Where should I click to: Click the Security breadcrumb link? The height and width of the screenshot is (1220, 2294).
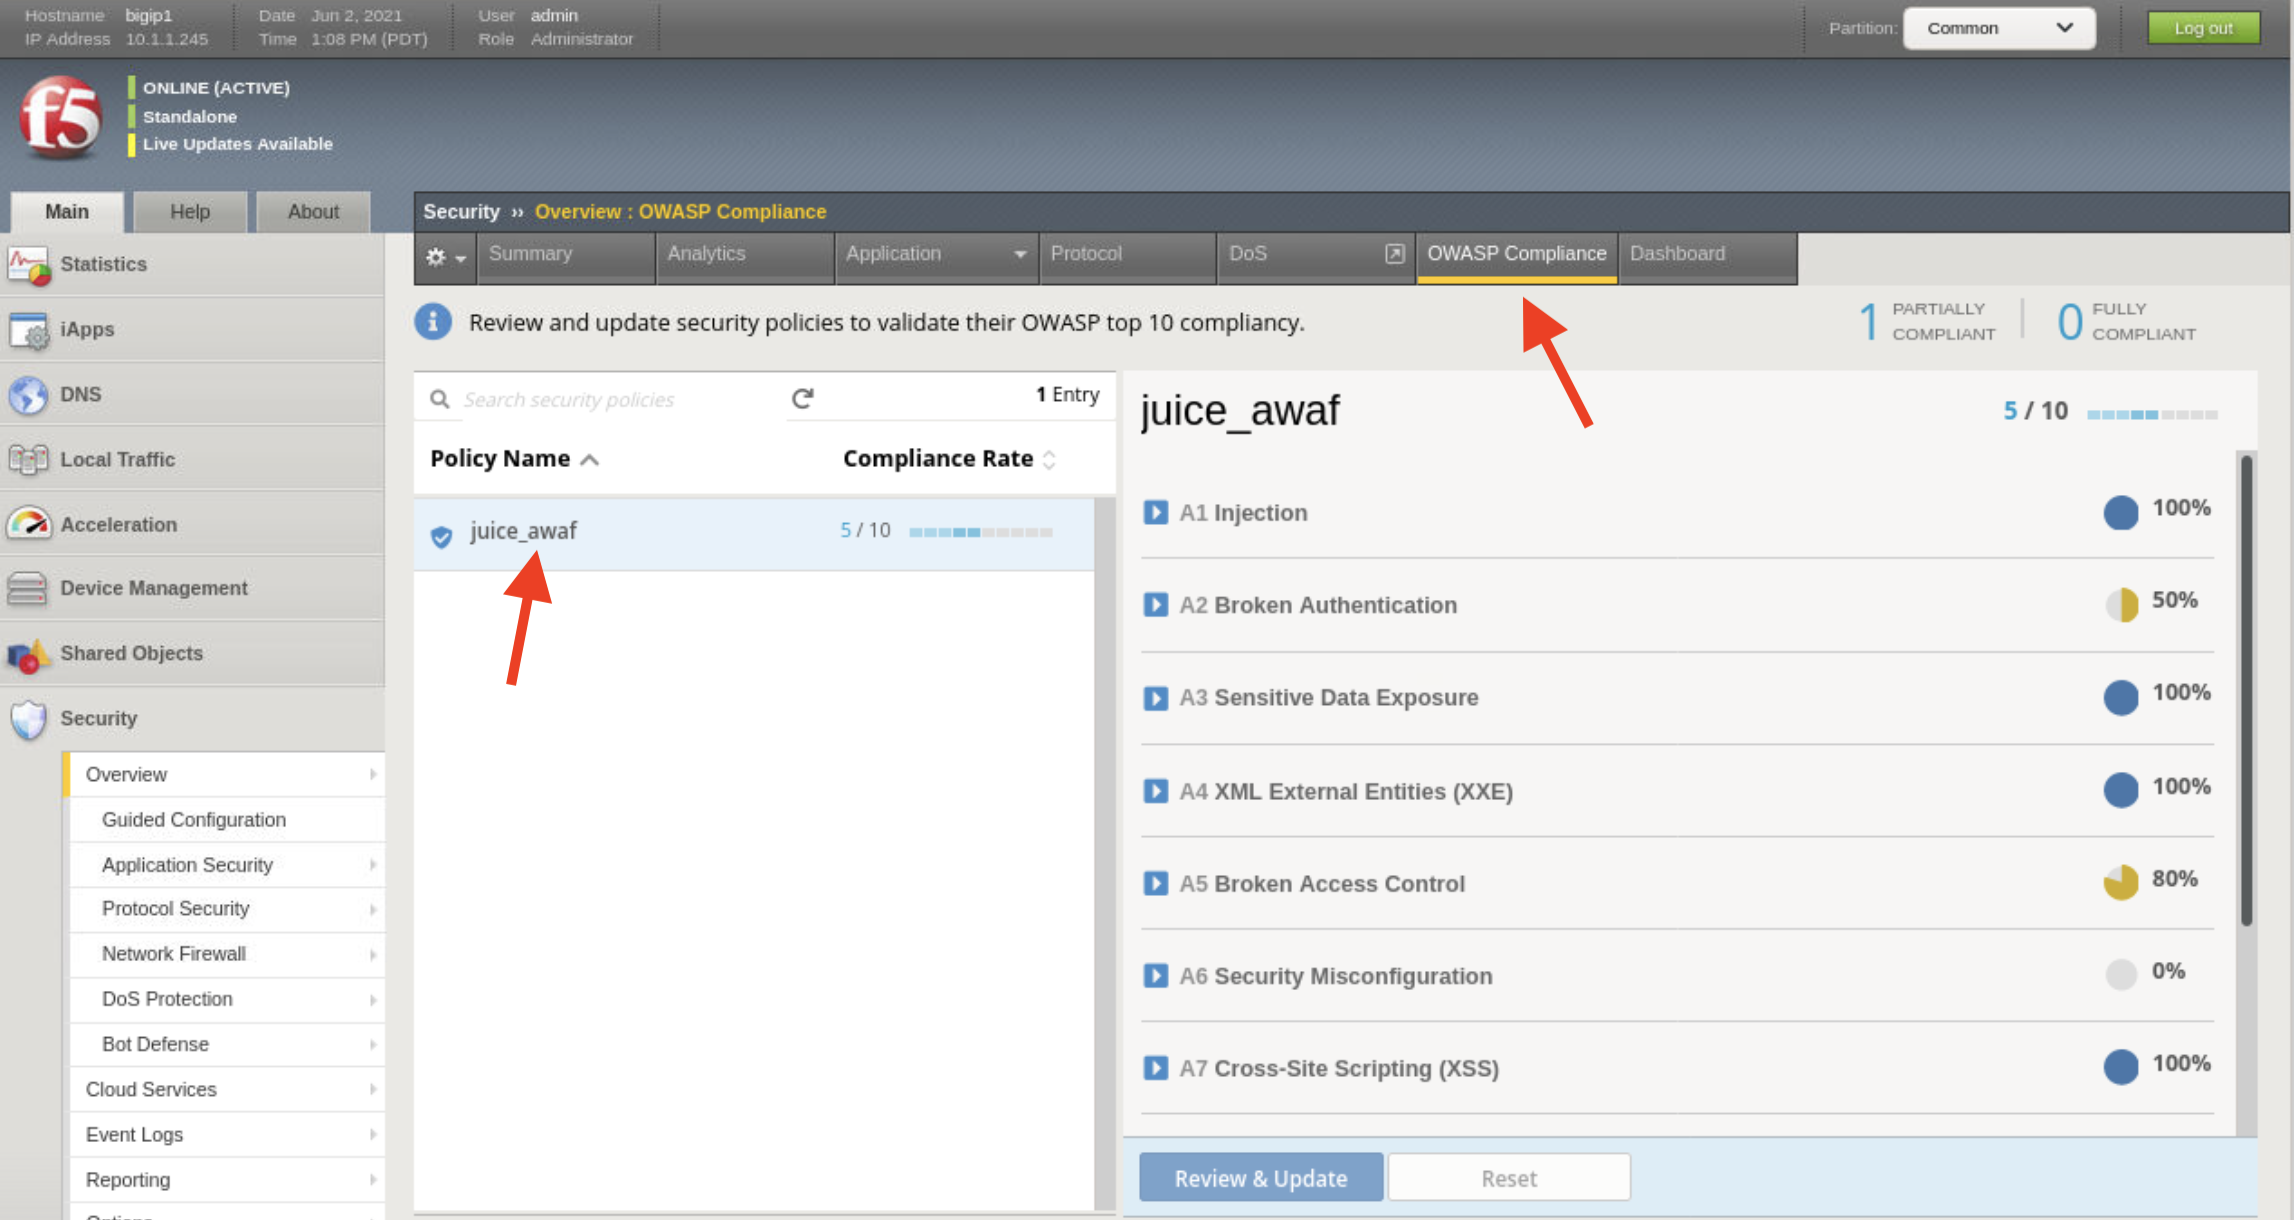click(x=461, y=212)
